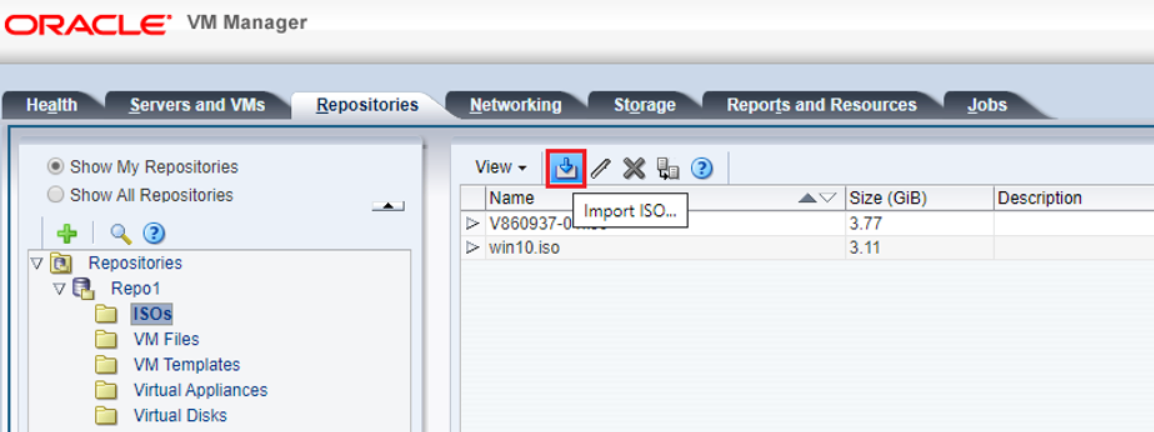This screenshot has height=432, width=1154.
Task: Select the win10.iso name cell
Action: tap(665, 248)
